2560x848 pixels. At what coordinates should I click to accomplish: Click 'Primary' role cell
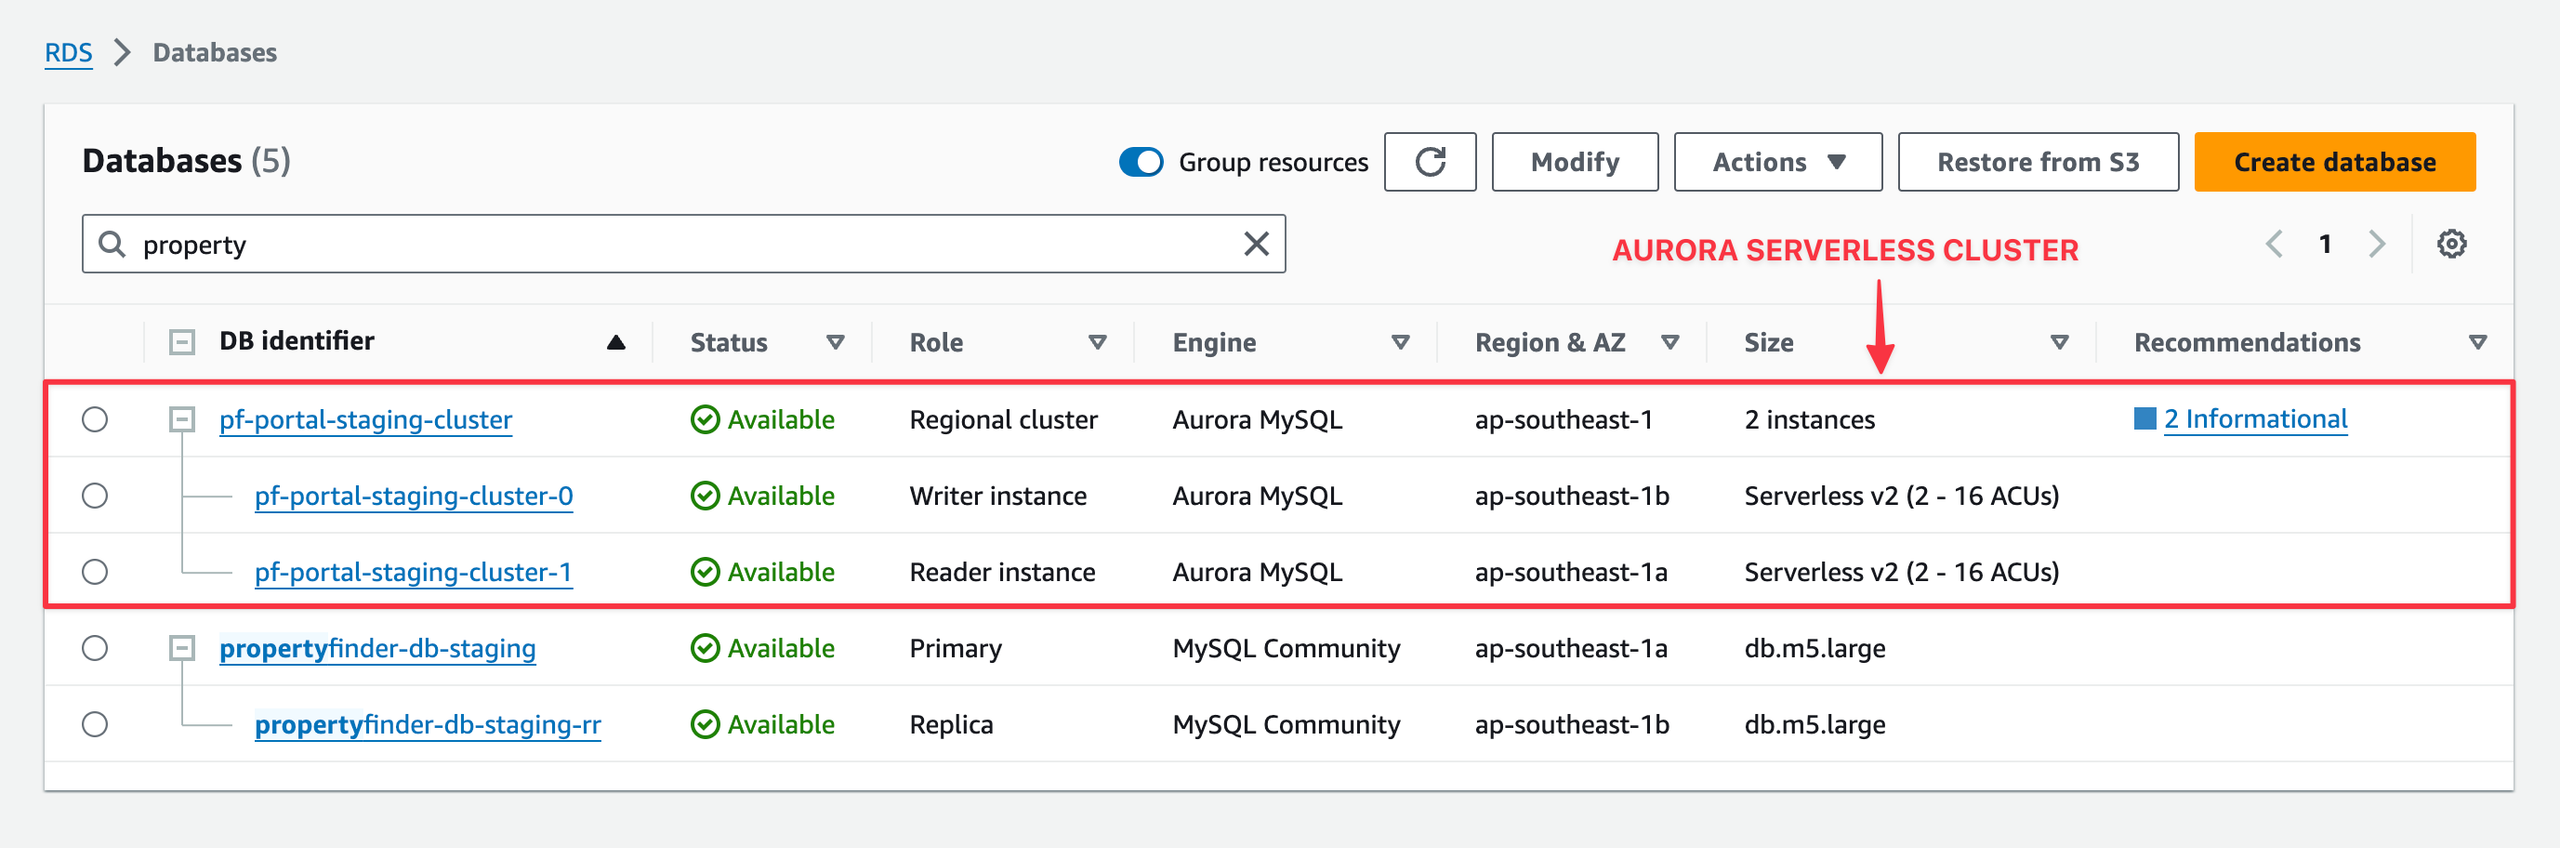[x=955, y=649]
